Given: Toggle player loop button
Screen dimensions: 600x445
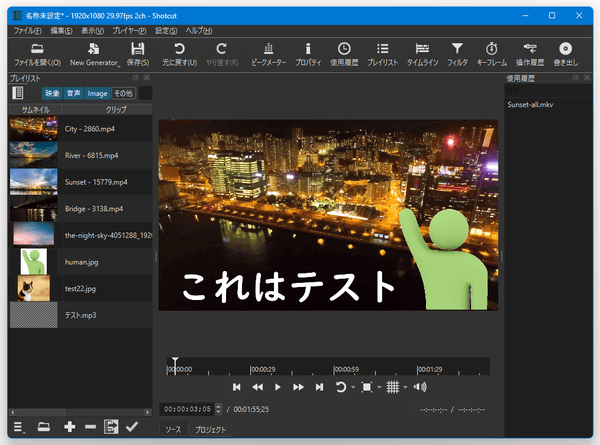Looking at the screenshot, I should 341,387.
